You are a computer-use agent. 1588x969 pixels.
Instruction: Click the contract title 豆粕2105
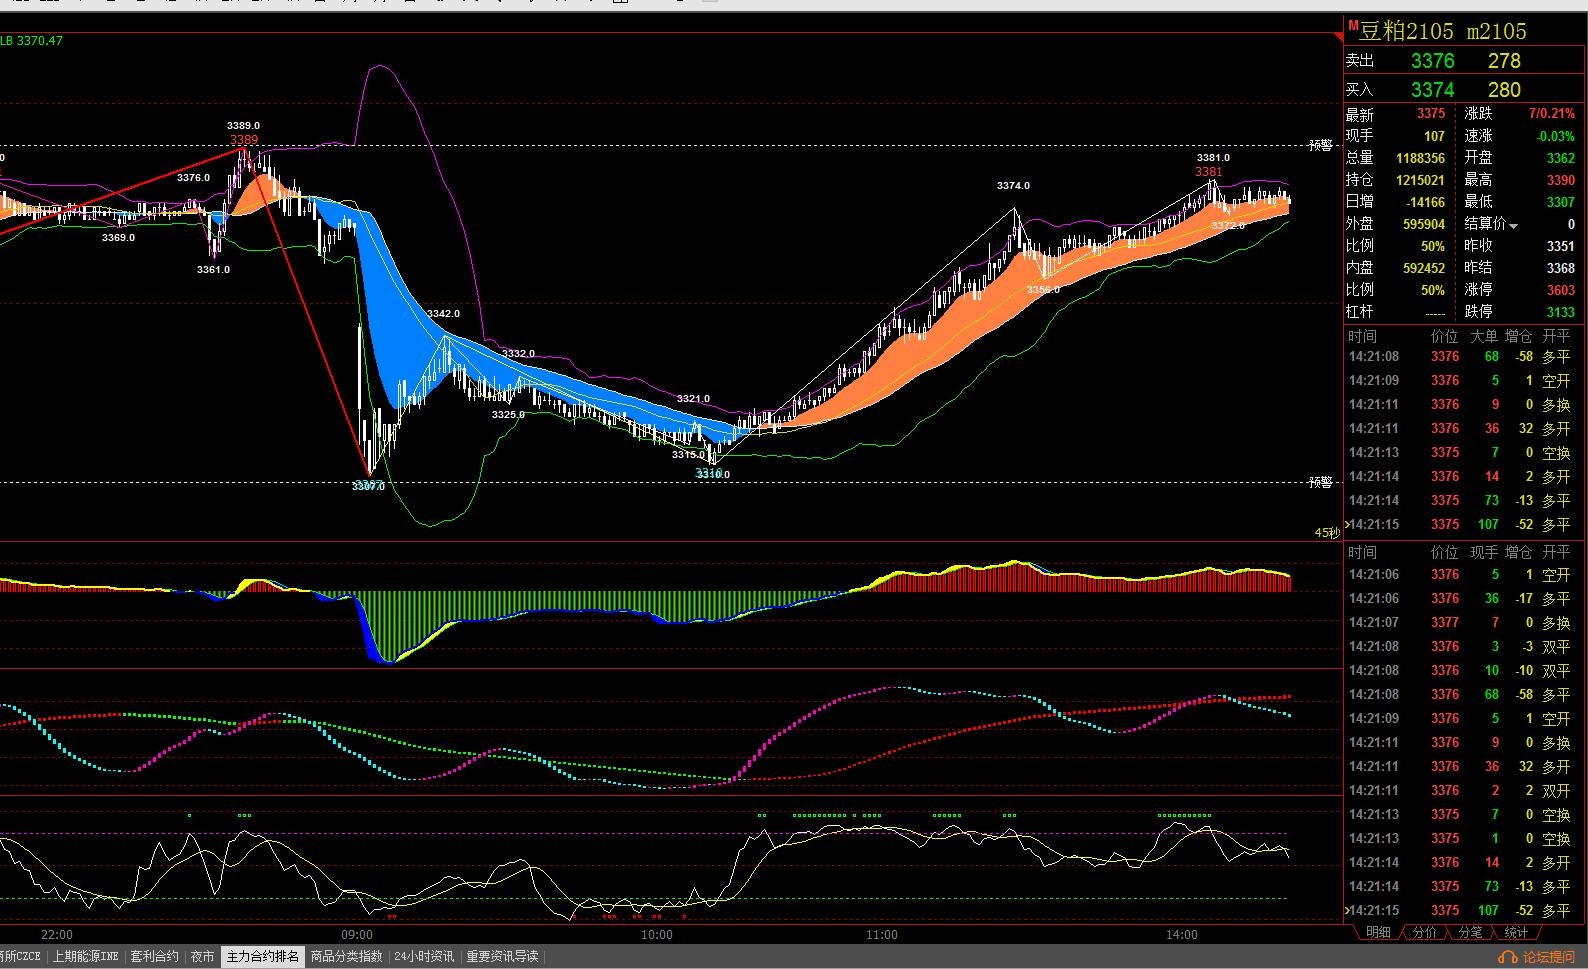click(1406, 31)
